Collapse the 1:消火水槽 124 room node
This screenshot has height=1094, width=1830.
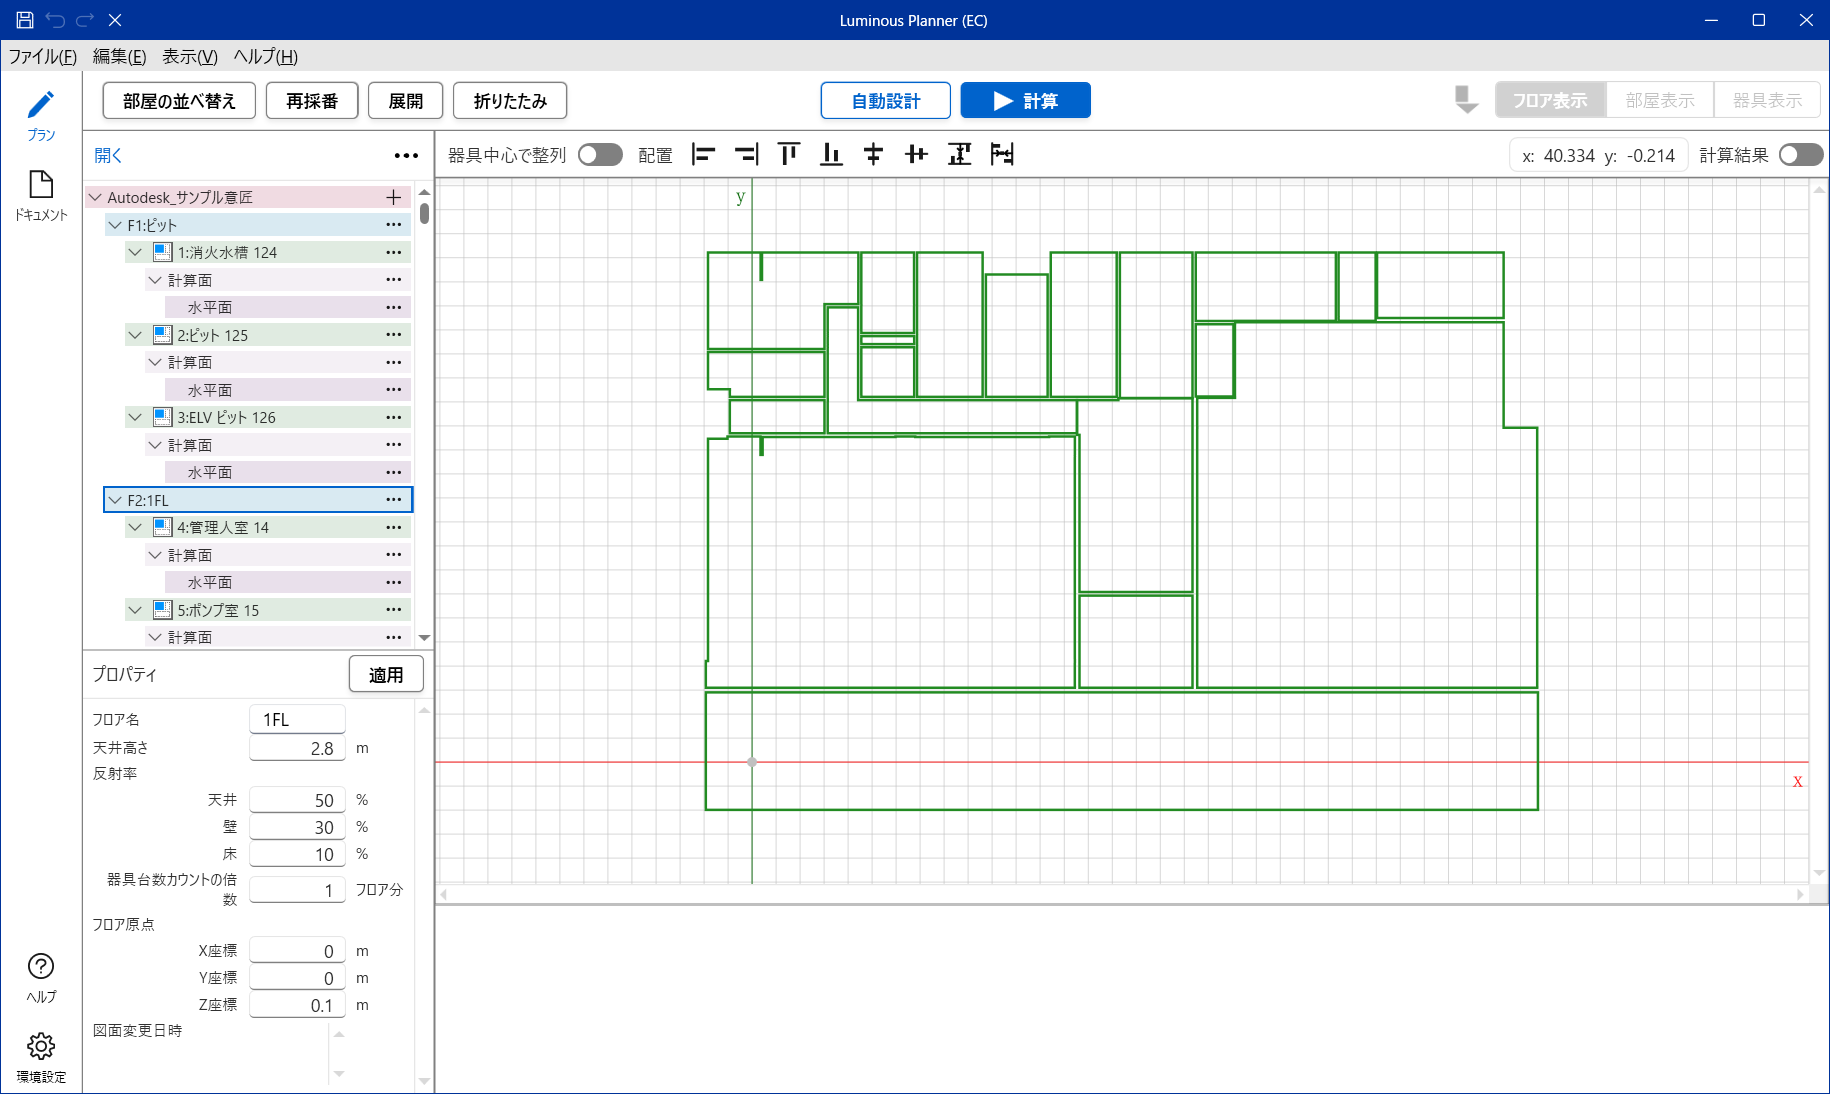(x=135, y=253)
